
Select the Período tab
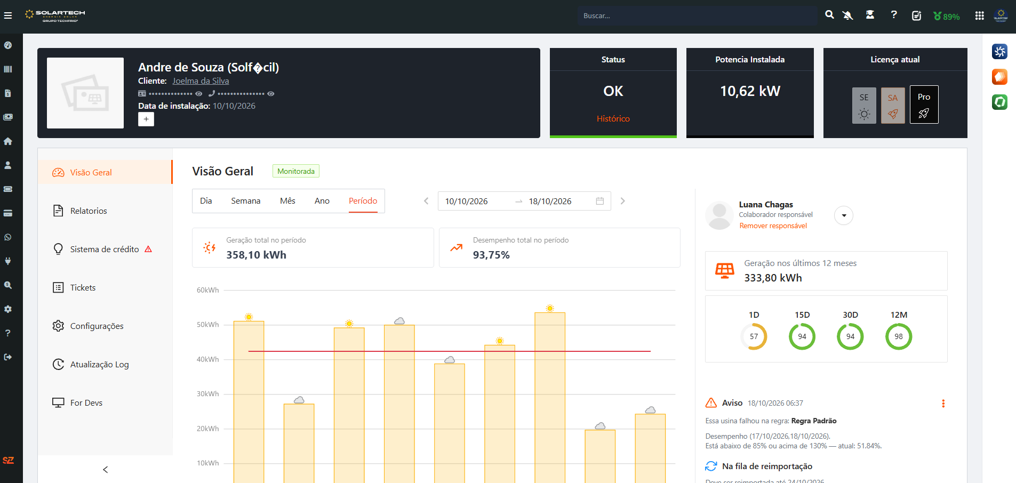tap(363, 201)
